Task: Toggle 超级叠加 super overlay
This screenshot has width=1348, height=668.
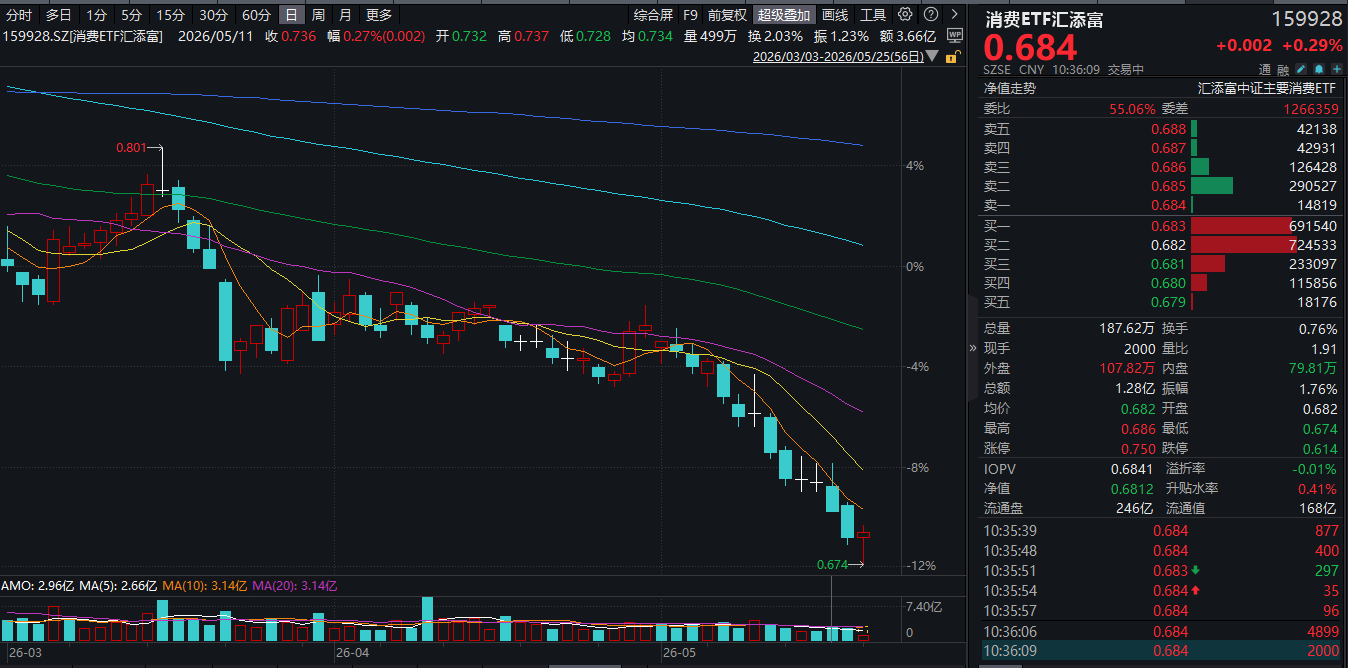Action: [784, 15]
